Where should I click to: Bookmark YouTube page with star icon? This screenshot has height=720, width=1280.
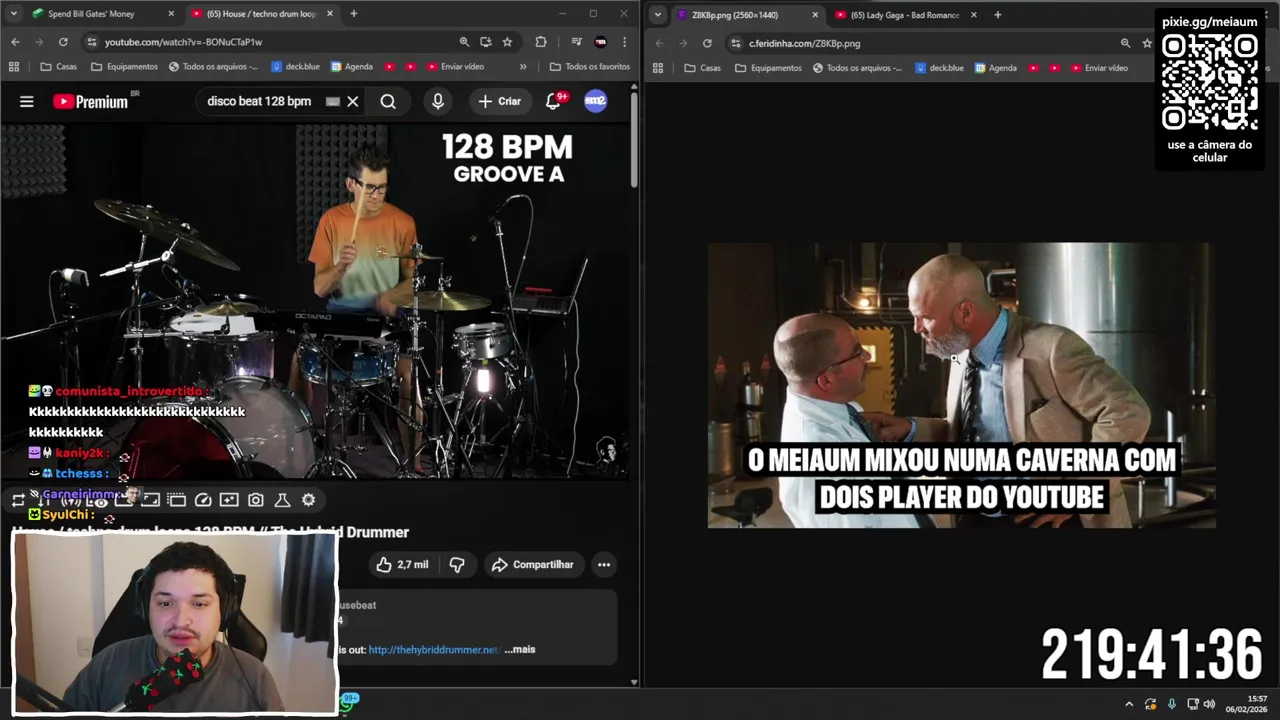(x=507, y=42)
